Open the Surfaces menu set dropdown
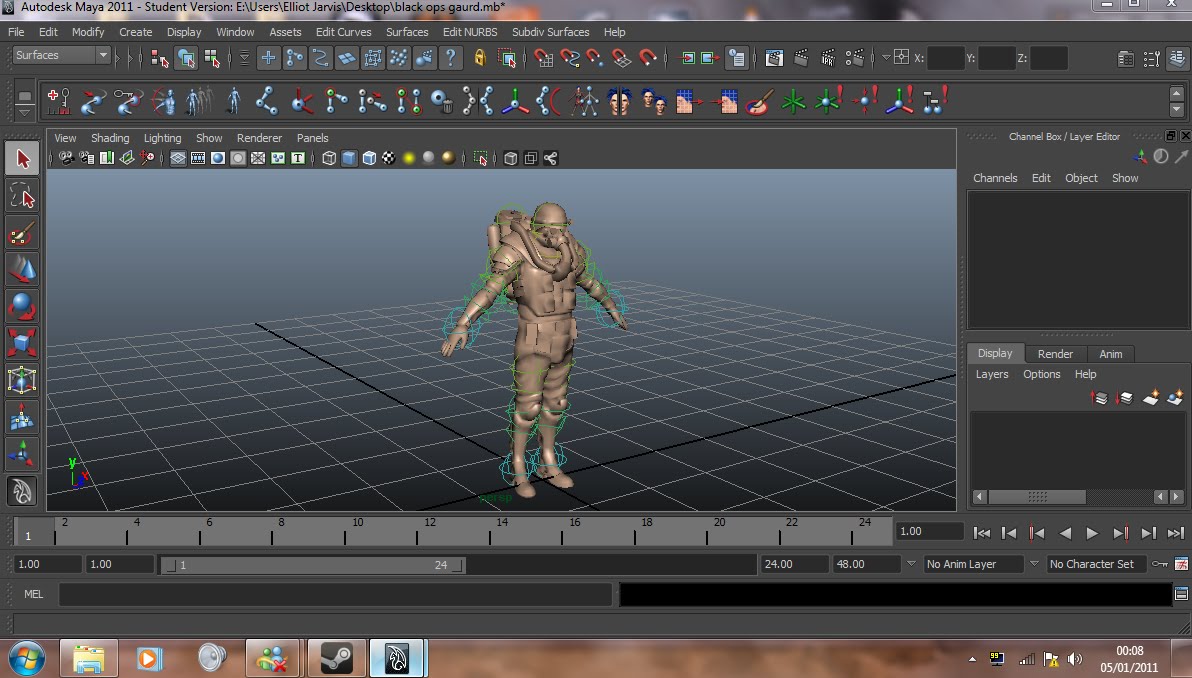Image resolution: width=1192 pixels, height=678 pixels. 62,55
